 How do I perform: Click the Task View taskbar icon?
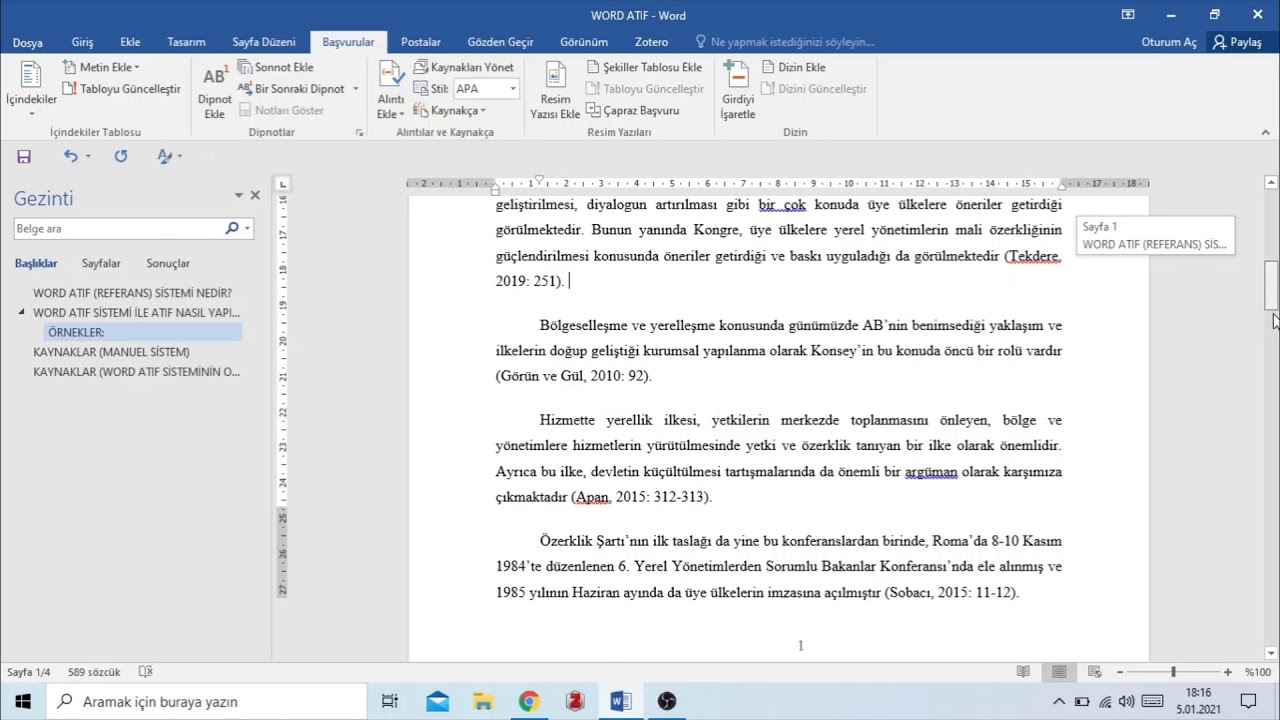tap(390, 701)
